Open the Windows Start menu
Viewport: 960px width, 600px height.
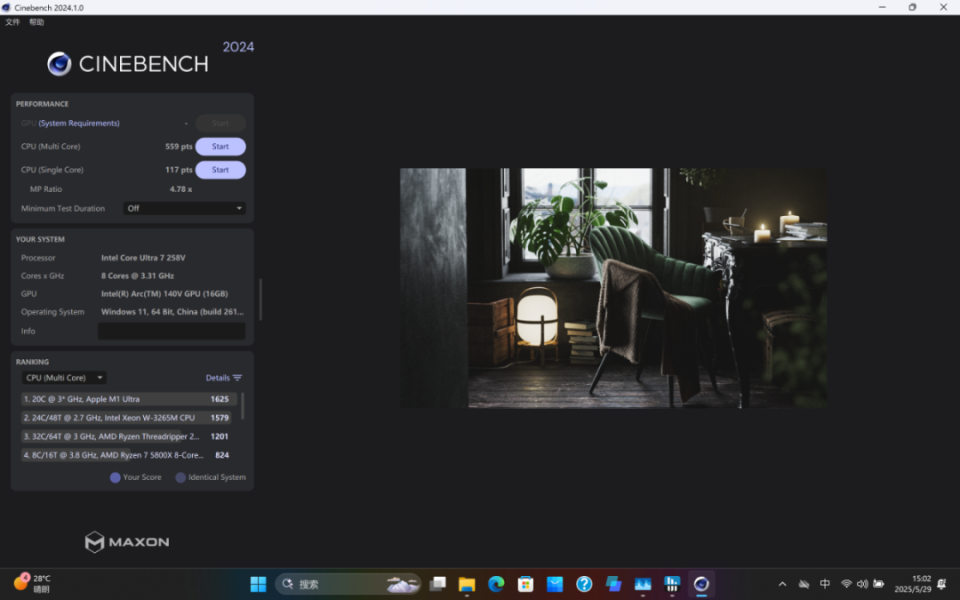[x=258, y=584]
